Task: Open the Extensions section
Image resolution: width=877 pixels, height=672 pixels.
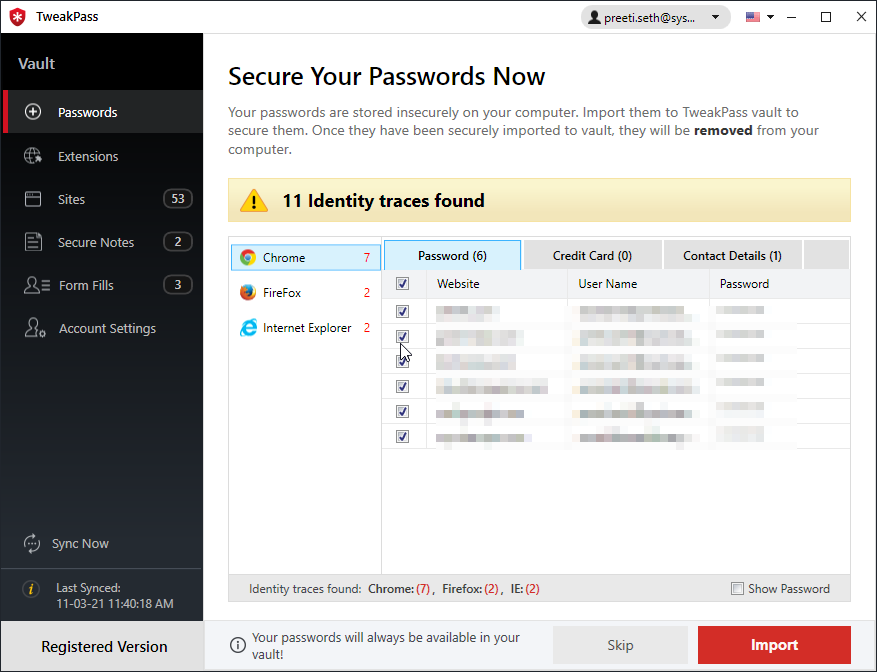Action: [89, 156]
